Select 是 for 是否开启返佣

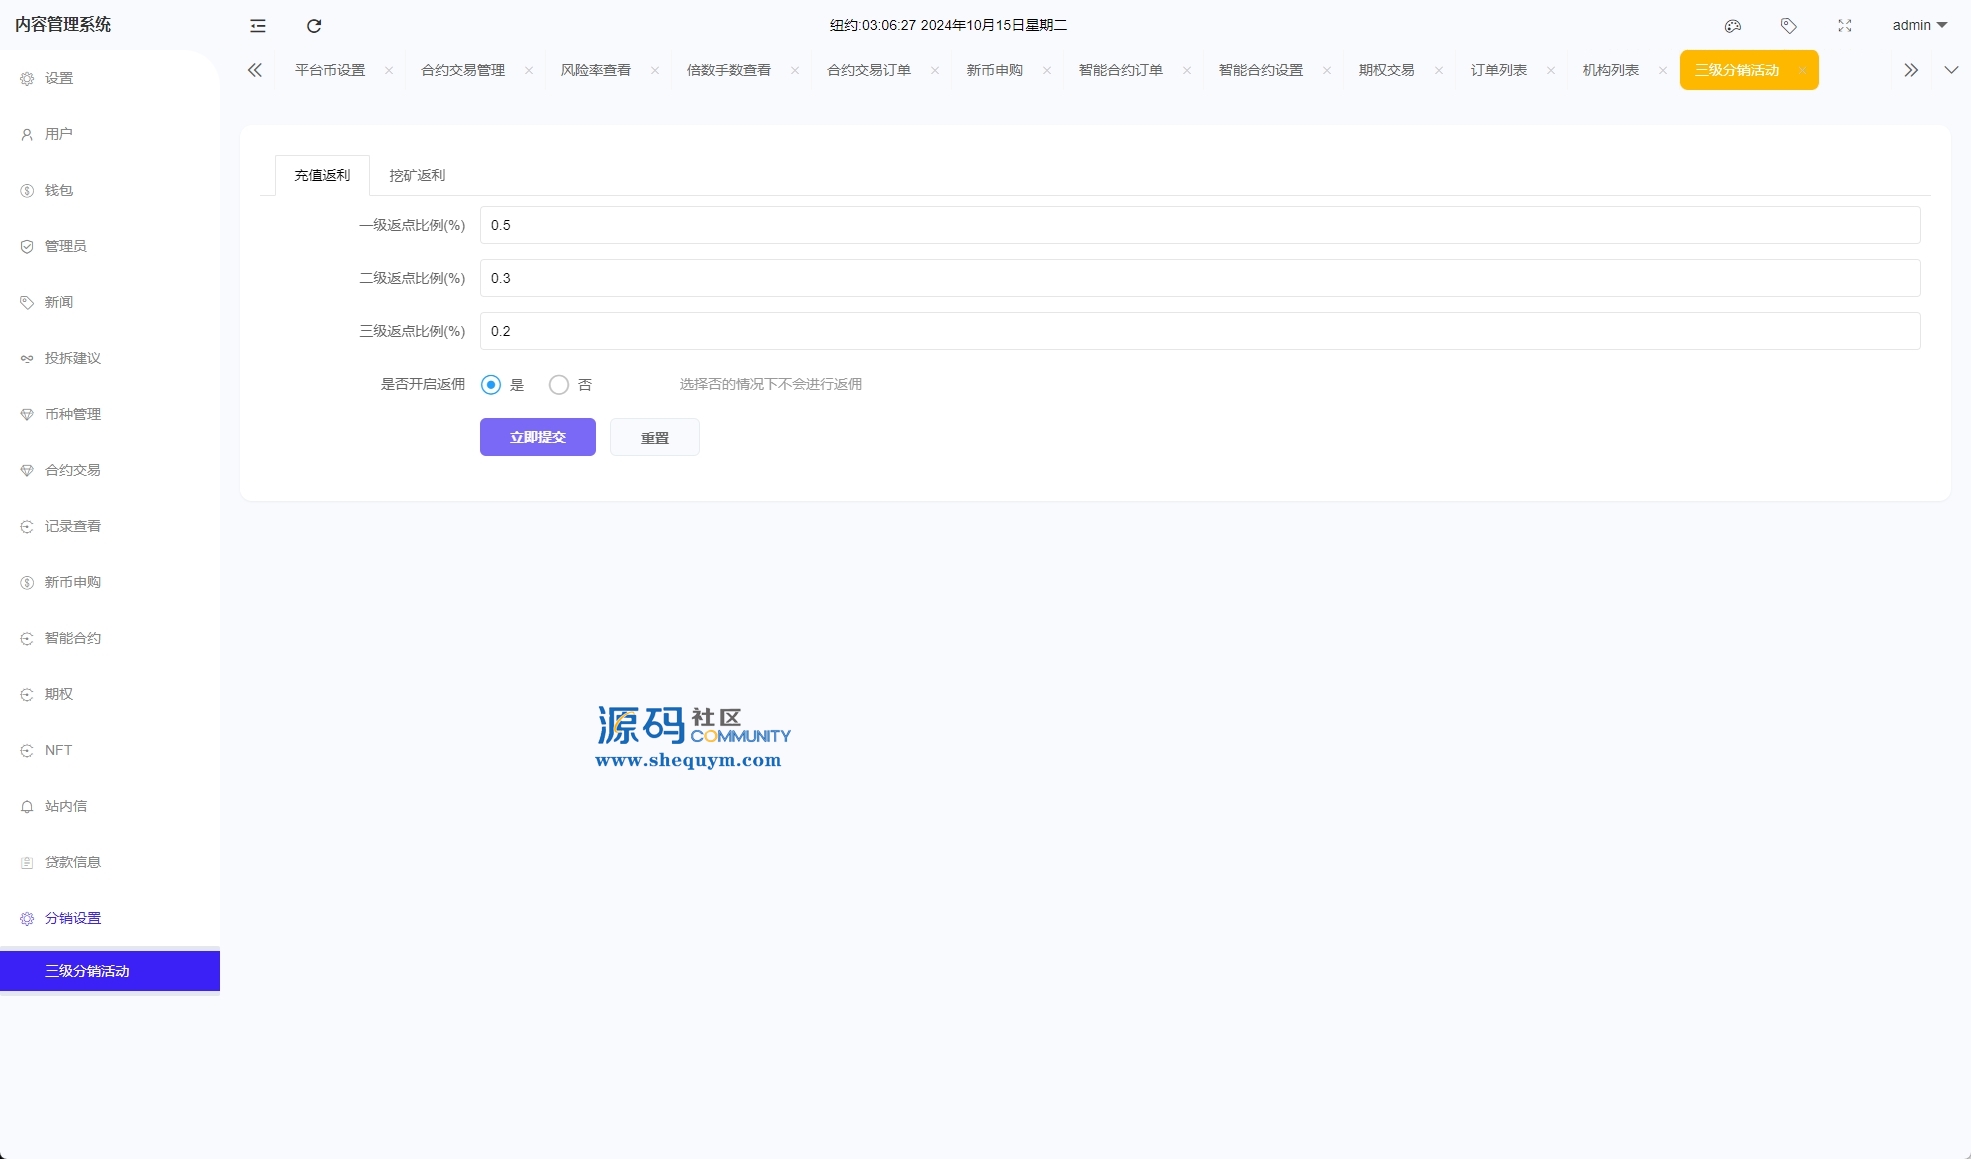coord(491,385)
